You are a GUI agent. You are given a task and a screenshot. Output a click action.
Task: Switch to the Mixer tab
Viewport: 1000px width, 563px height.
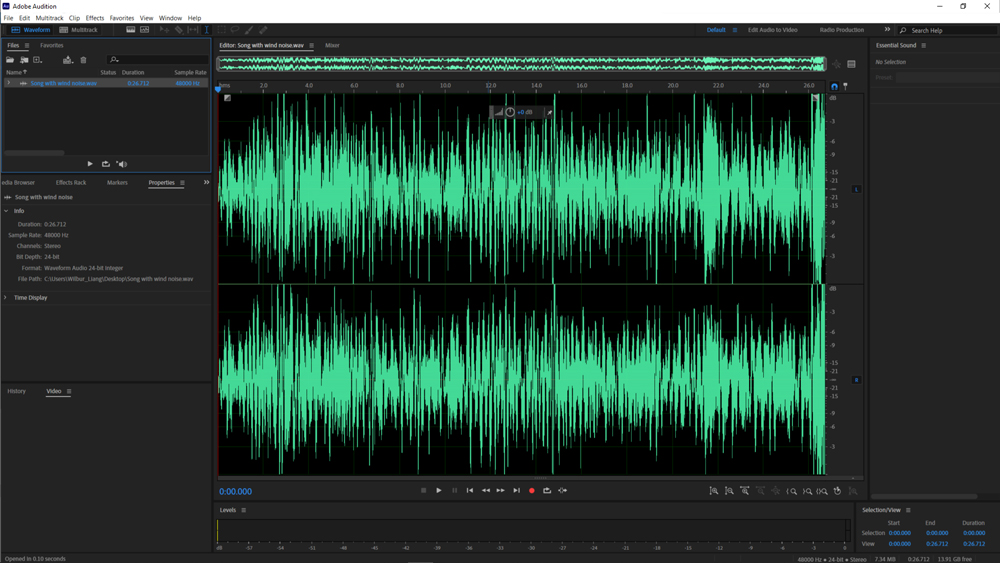pyautogui.click(x=332, y=46)
